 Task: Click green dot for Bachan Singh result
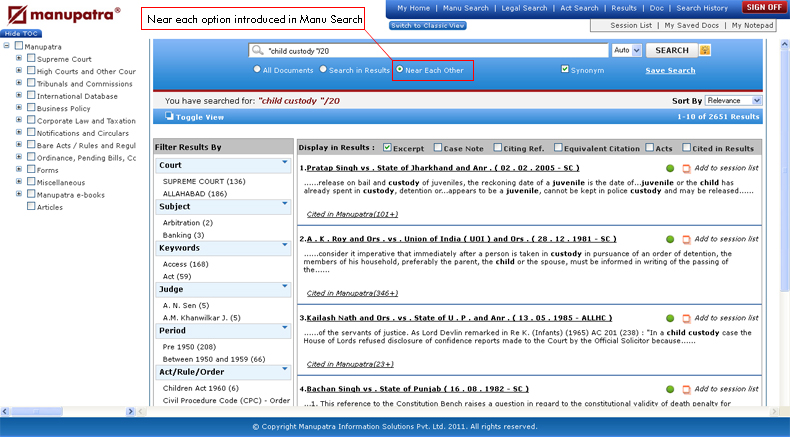coord(670,389)
